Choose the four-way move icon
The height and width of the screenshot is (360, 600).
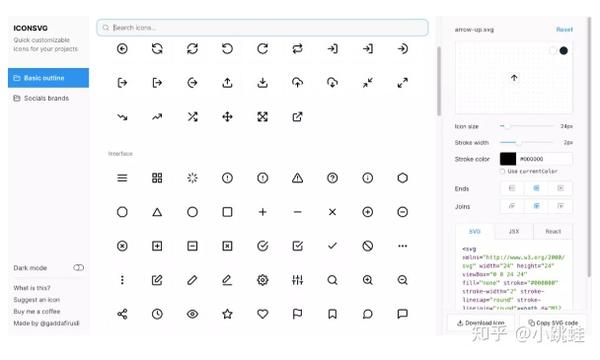pos(227,117)
